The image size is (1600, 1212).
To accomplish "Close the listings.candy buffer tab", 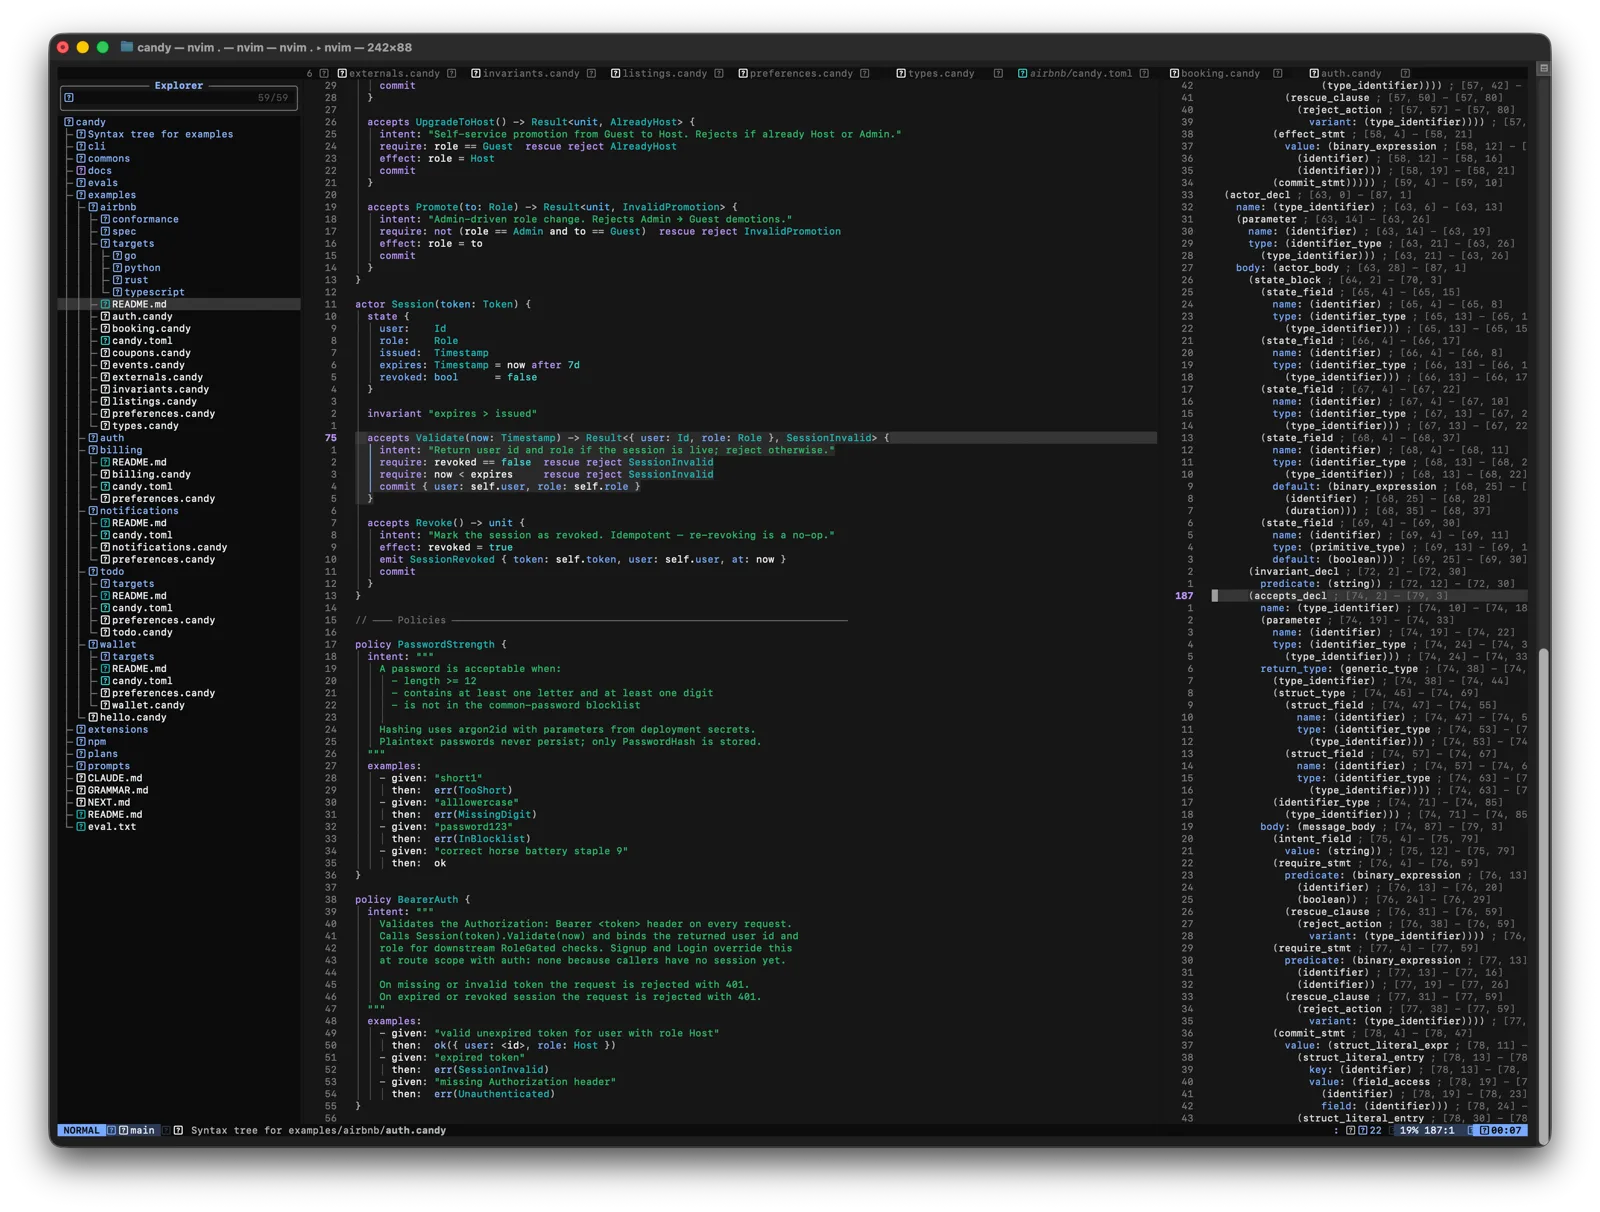I will tap(719, 73).
